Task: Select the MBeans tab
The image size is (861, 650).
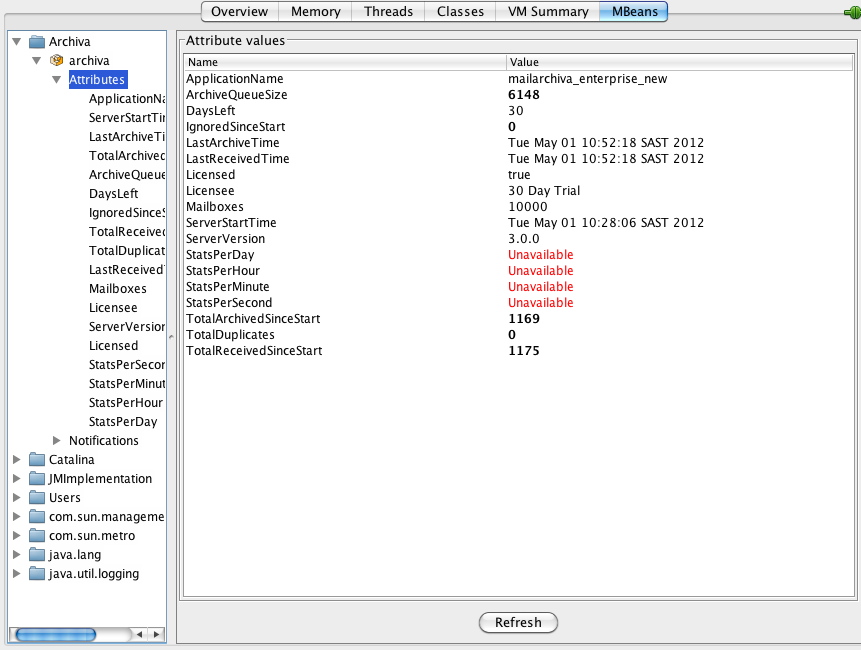Action: 634,12
